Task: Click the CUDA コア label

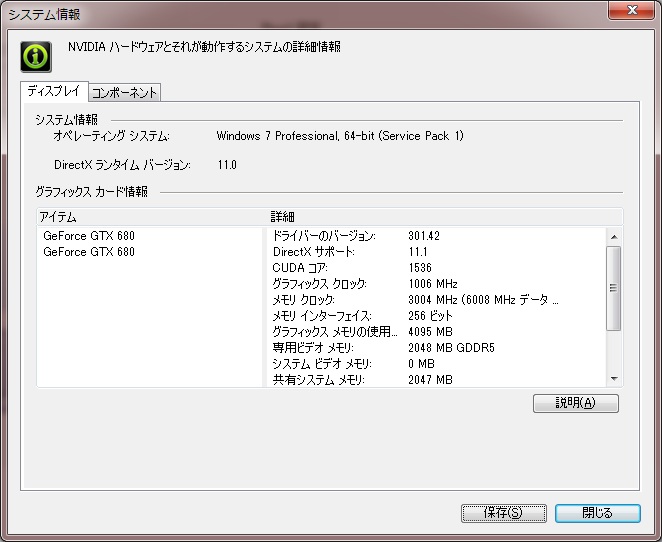Action: point(300,268)
